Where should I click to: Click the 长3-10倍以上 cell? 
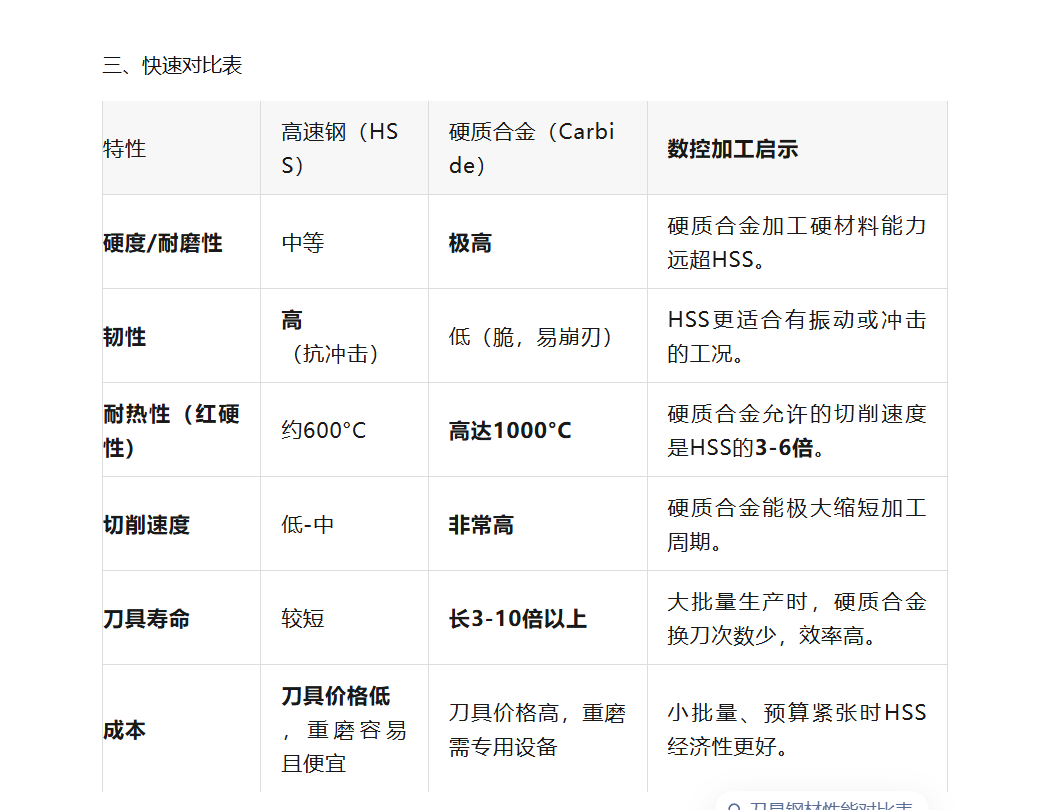pos(517,619)
